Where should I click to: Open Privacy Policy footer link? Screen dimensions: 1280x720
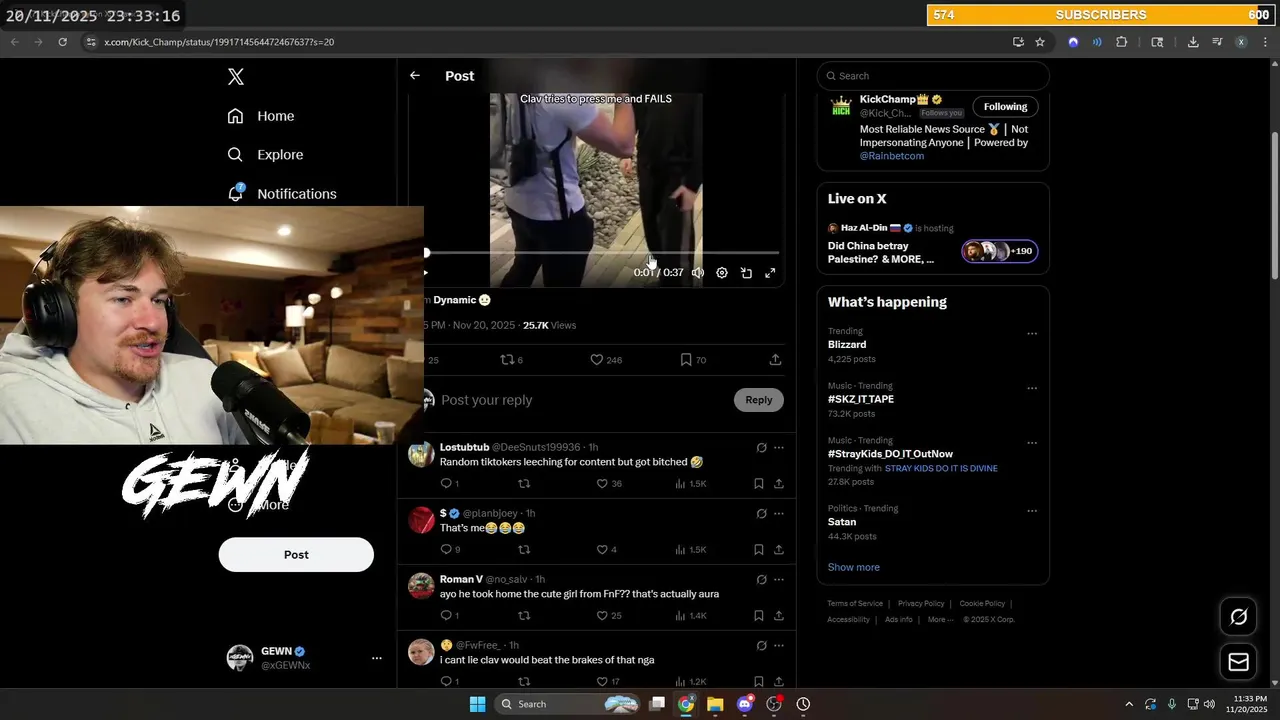[921, 604]
